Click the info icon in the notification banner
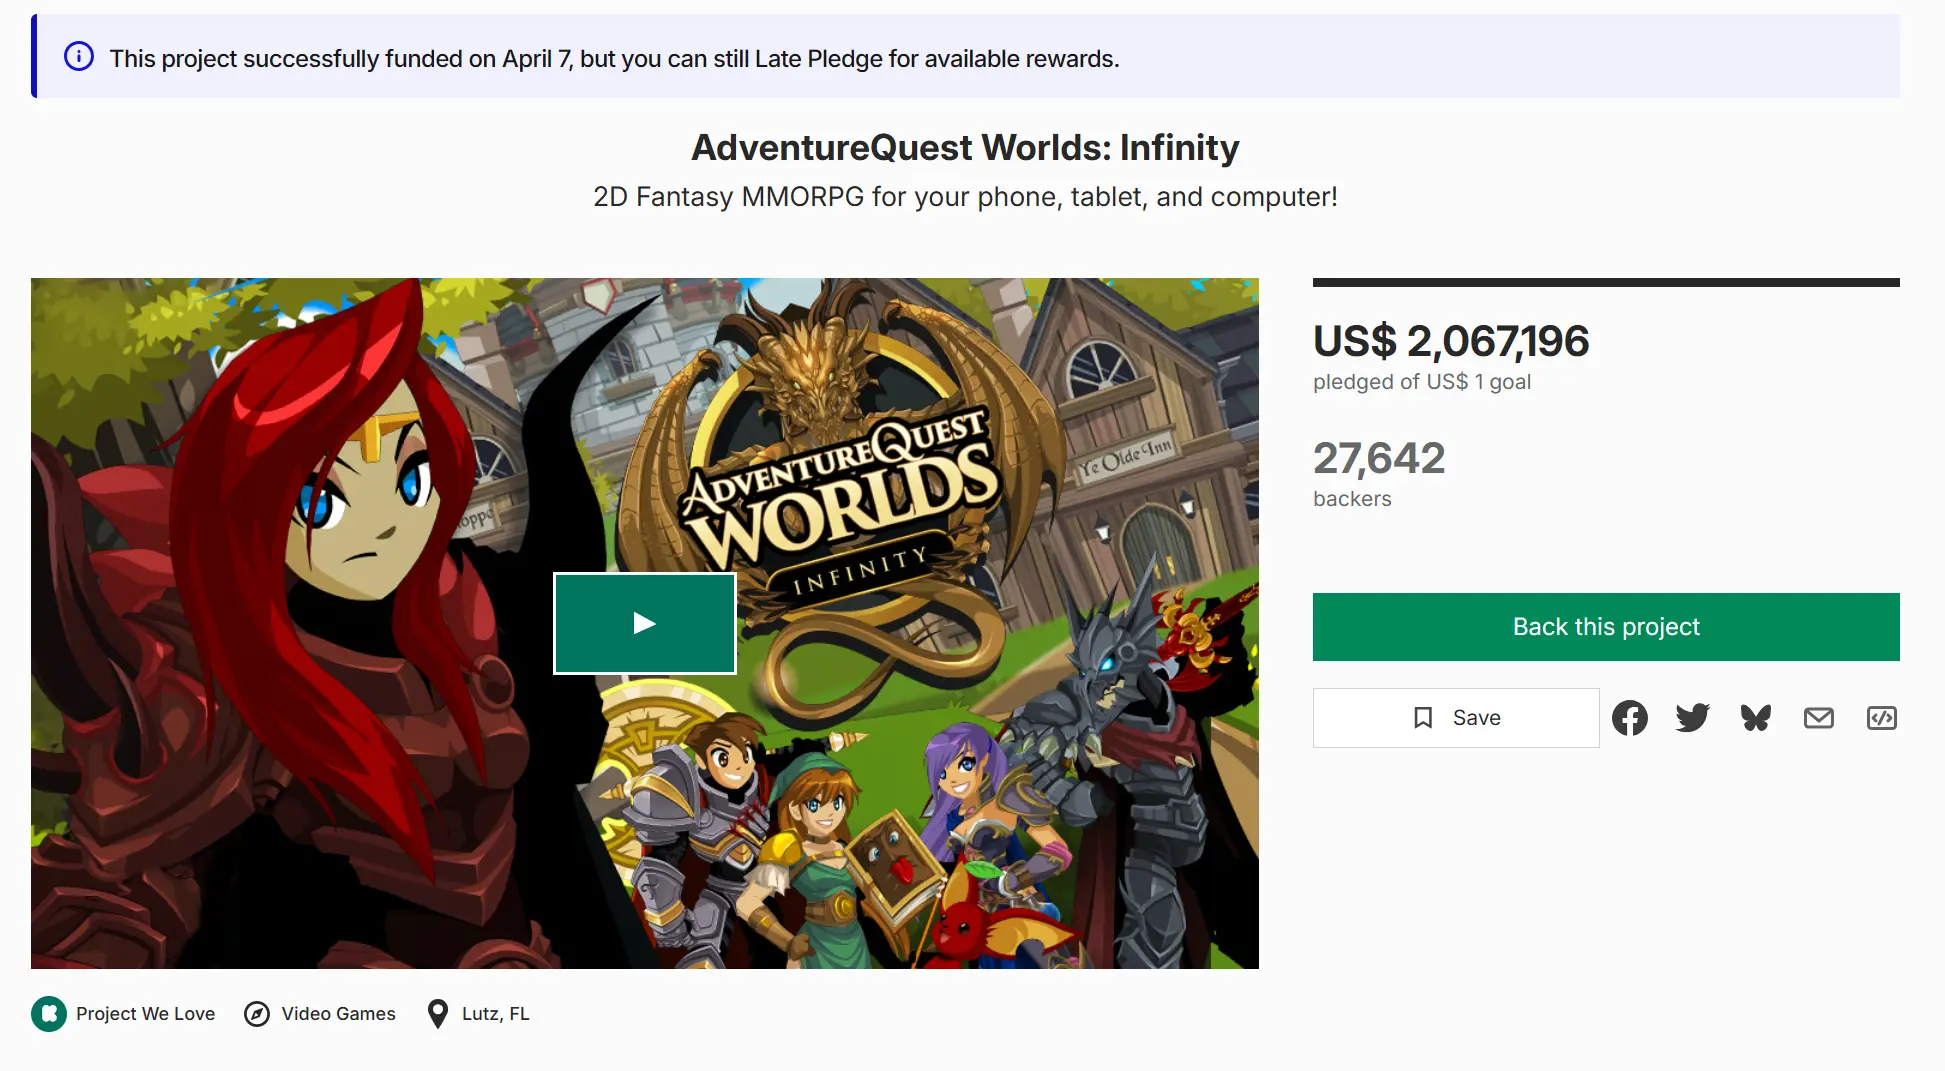1945x1071 pixels. coord(79,57)
